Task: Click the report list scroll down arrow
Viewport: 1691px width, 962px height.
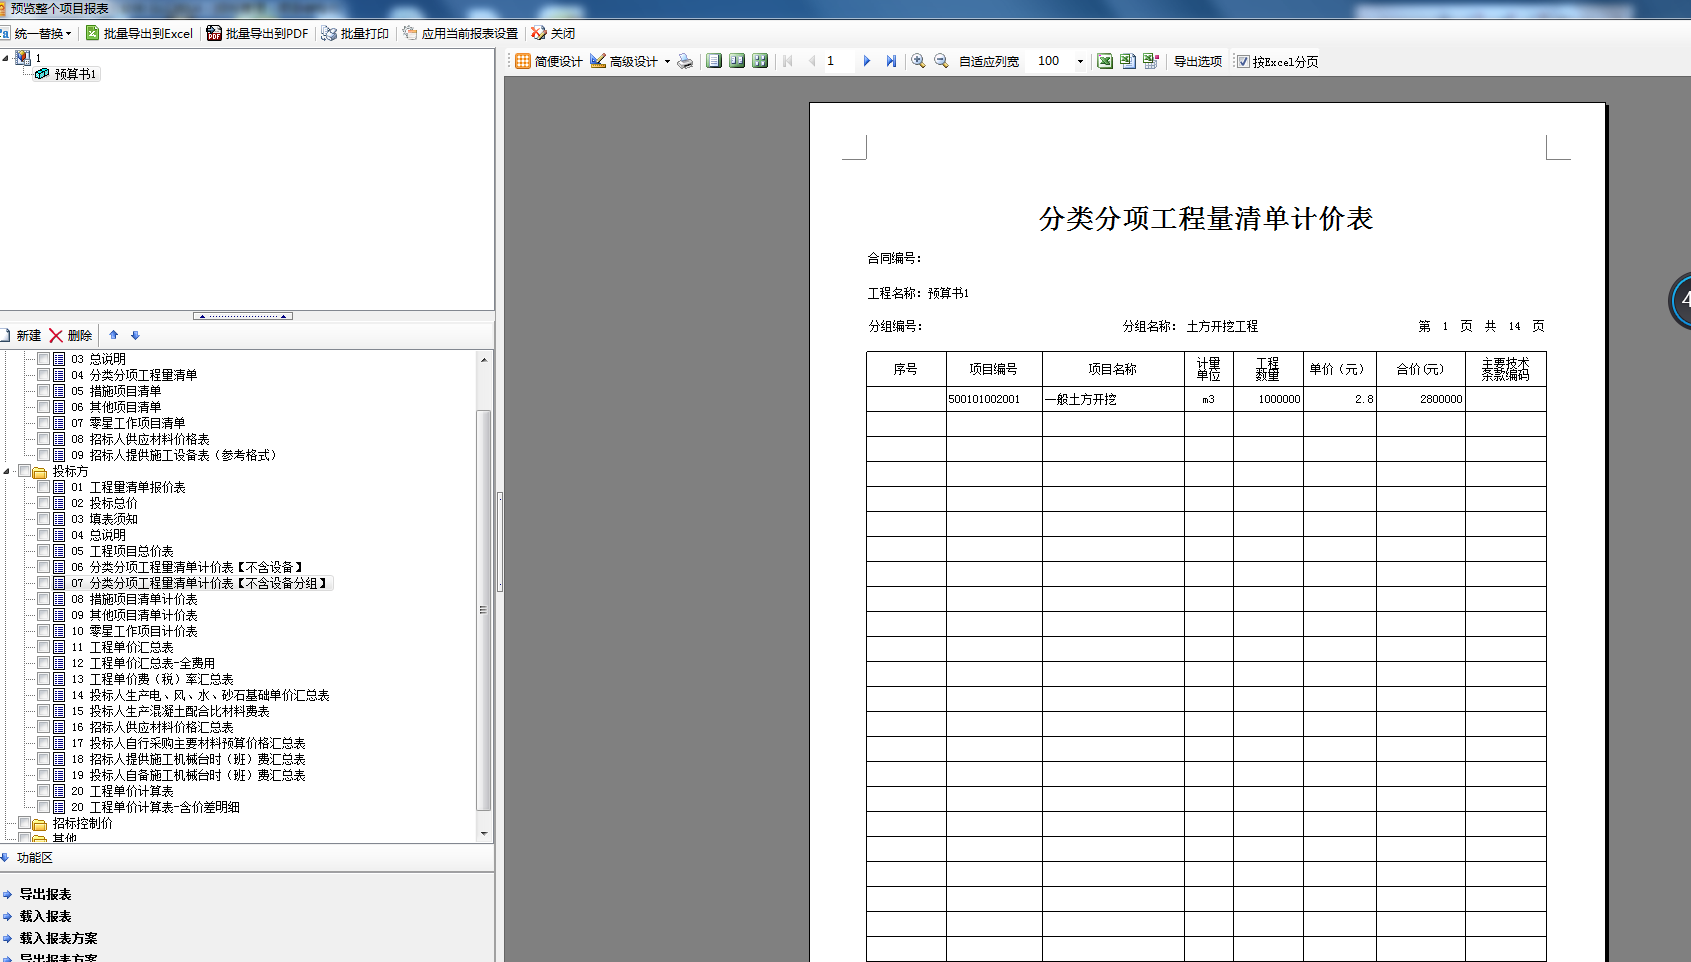Action: coord(484,833)
